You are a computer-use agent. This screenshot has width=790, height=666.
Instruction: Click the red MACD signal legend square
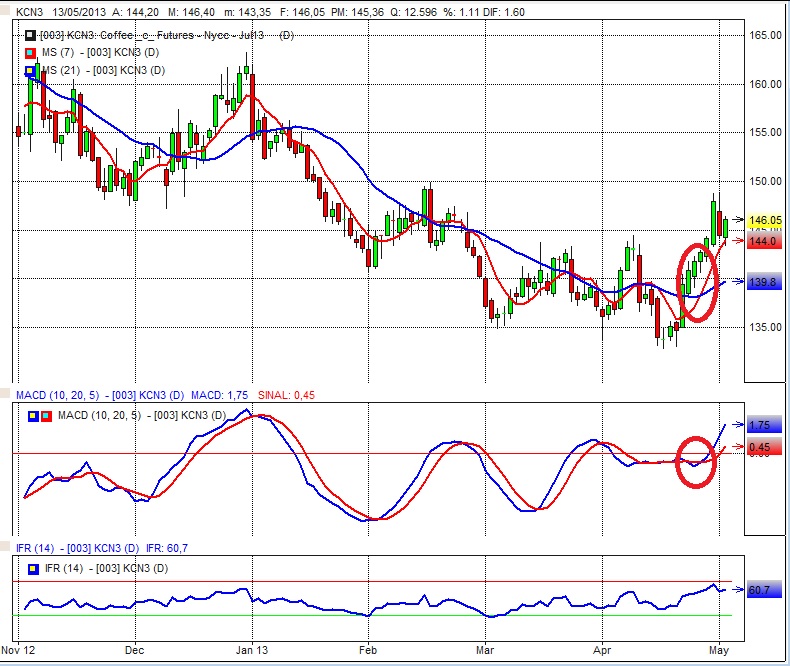point(47,415)
